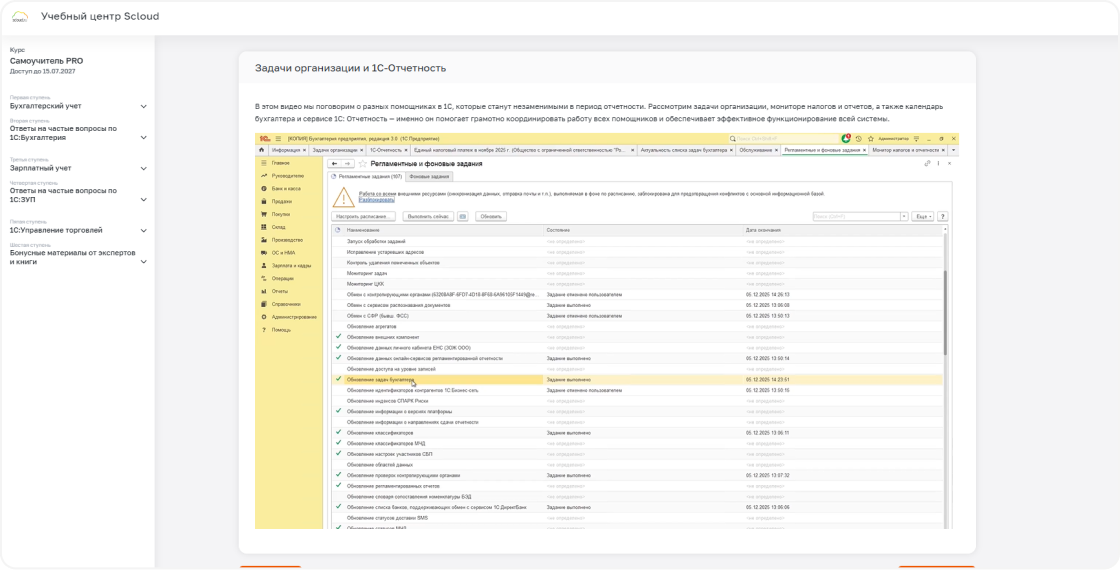This screenshot has width=1120, height=570.
Task: Click the Настроить расписание button
Action: coord(364,216)
